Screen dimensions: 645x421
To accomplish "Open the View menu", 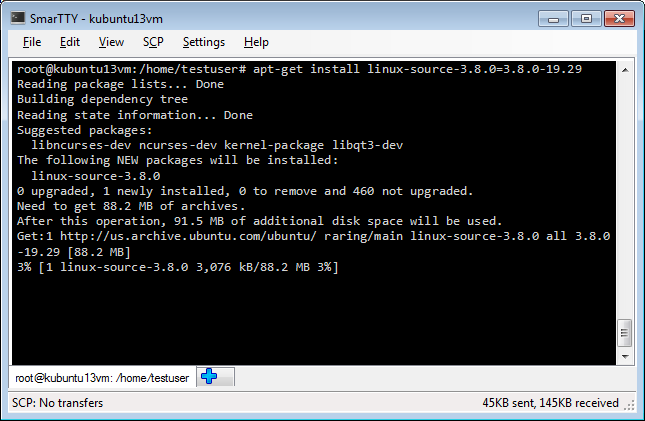I will pos(111,42).
